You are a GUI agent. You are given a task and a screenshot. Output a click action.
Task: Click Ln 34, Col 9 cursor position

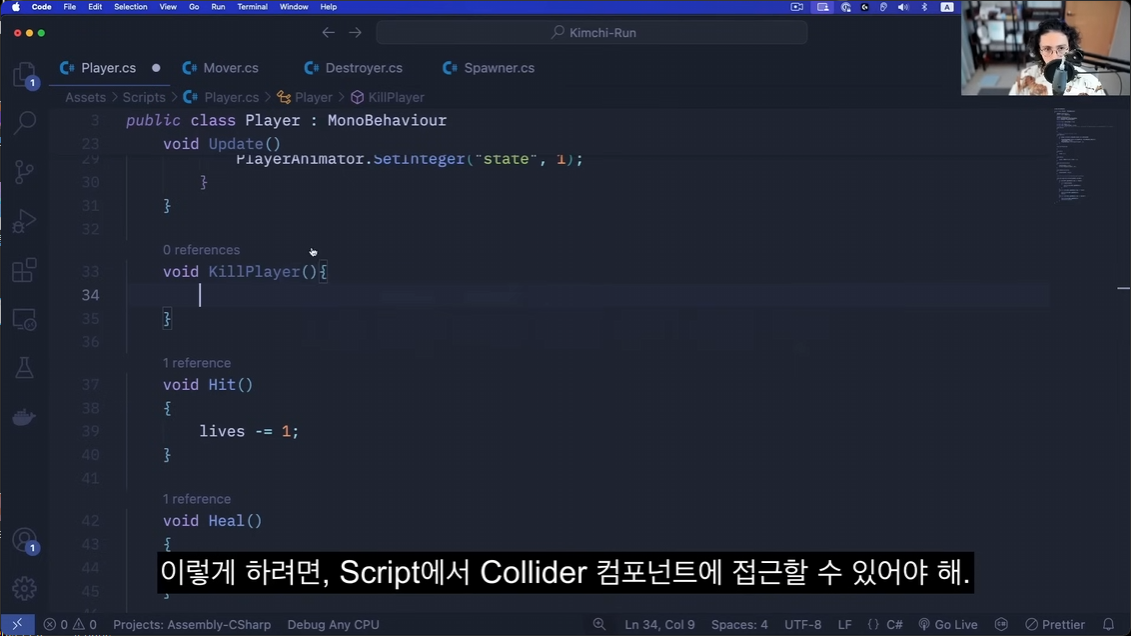[x=659, y=624]
